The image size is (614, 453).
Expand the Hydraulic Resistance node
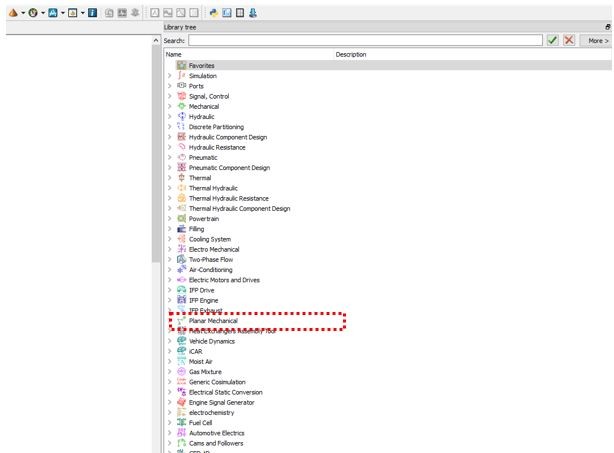170,147
